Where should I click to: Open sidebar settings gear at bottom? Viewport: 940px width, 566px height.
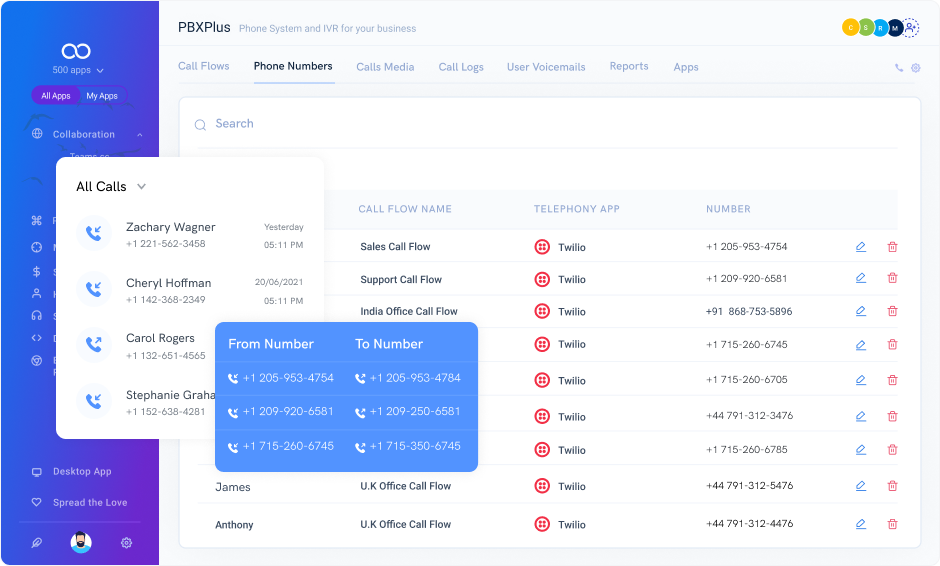(x=126, y=543)
